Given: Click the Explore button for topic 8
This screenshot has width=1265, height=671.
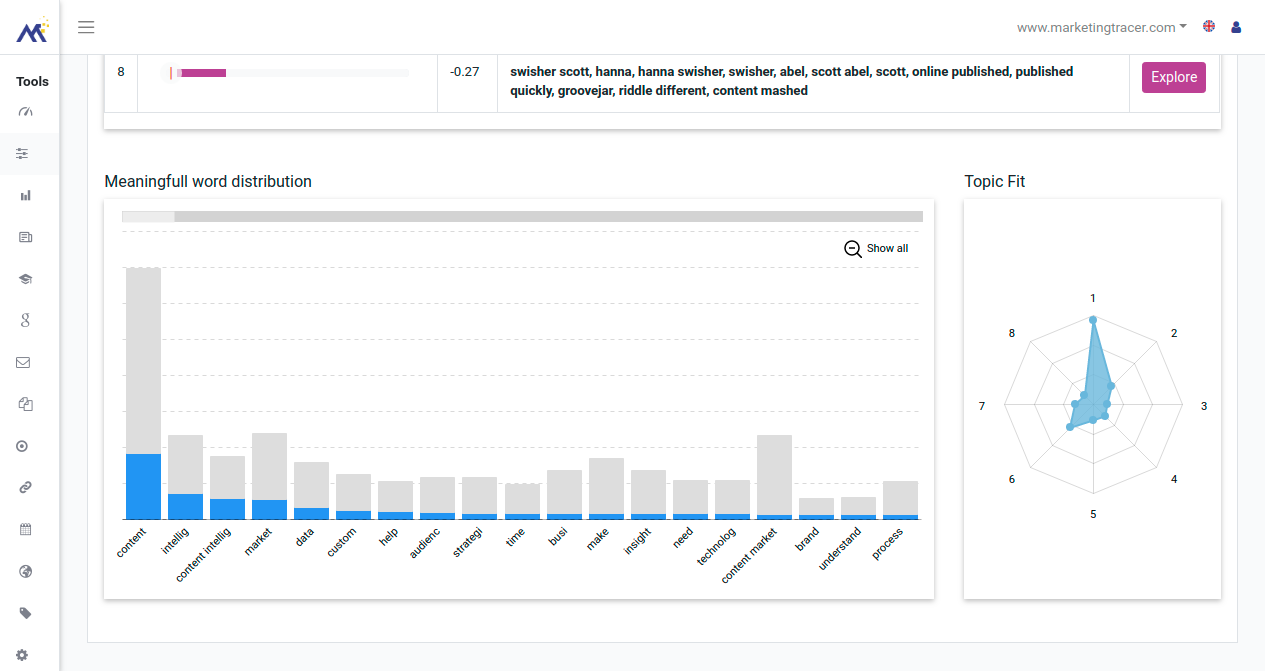Looking at the screenshot, I should 1174,77.
